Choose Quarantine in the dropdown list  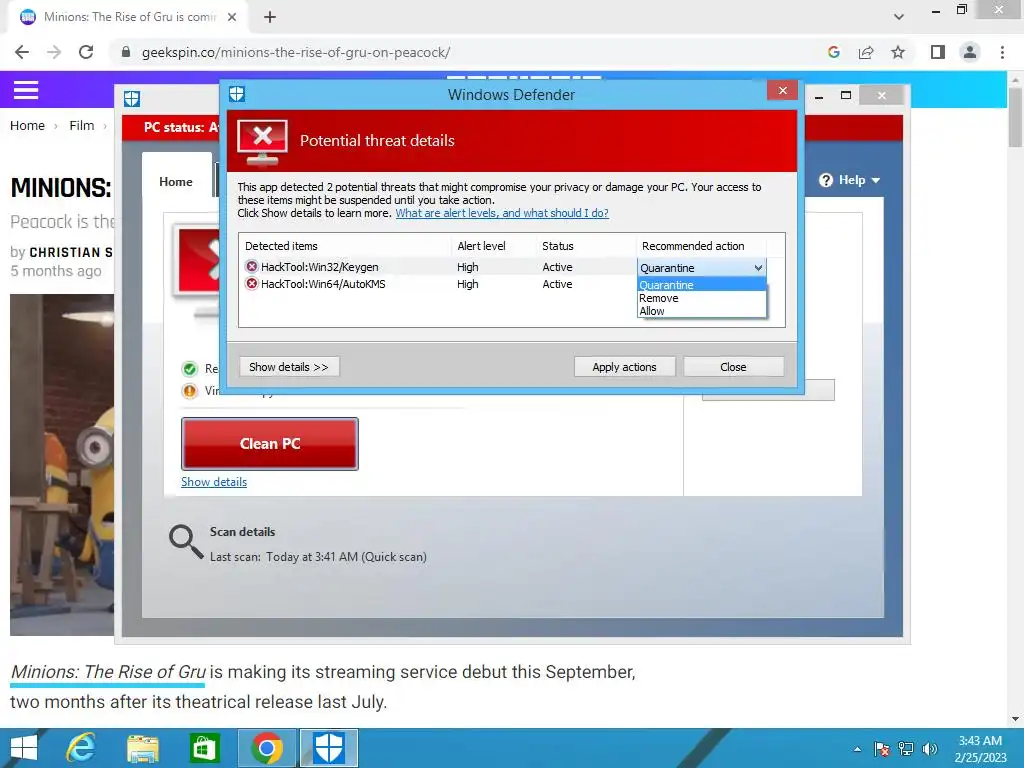(701, 285)
